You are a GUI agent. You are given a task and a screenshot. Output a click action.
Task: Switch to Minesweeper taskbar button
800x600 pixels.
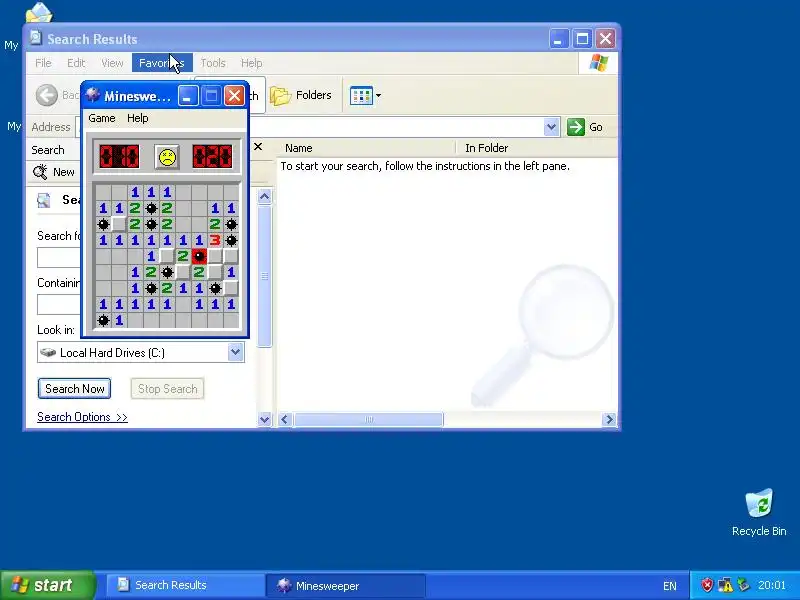point(345,586)
